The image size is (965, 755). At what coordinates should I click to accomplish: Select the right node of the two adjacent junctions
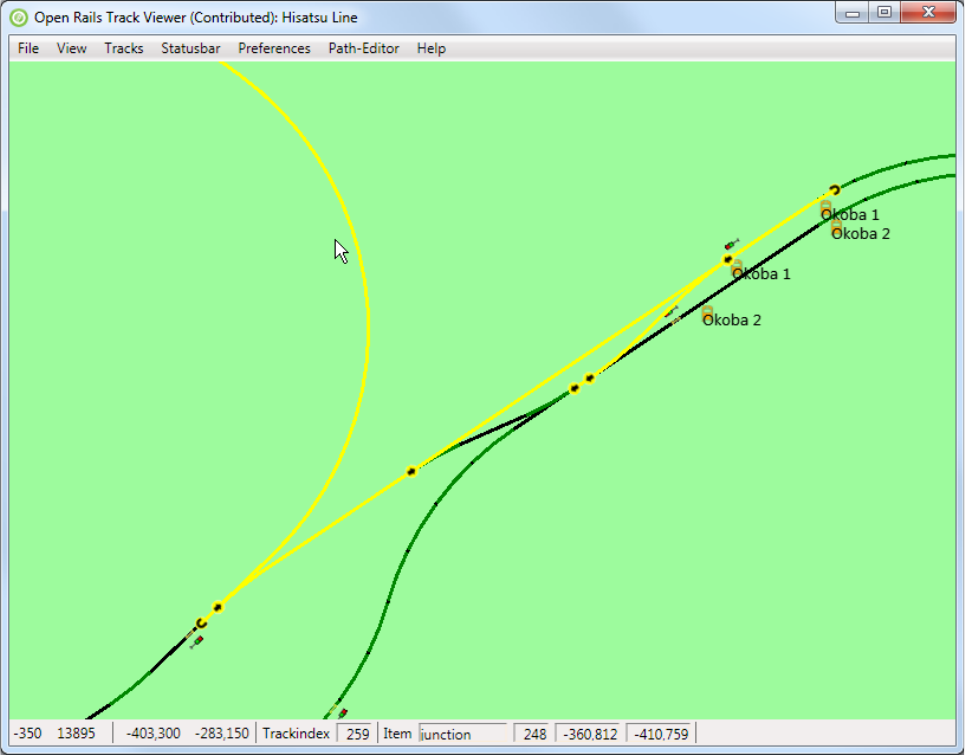click(x=590, y=378)
